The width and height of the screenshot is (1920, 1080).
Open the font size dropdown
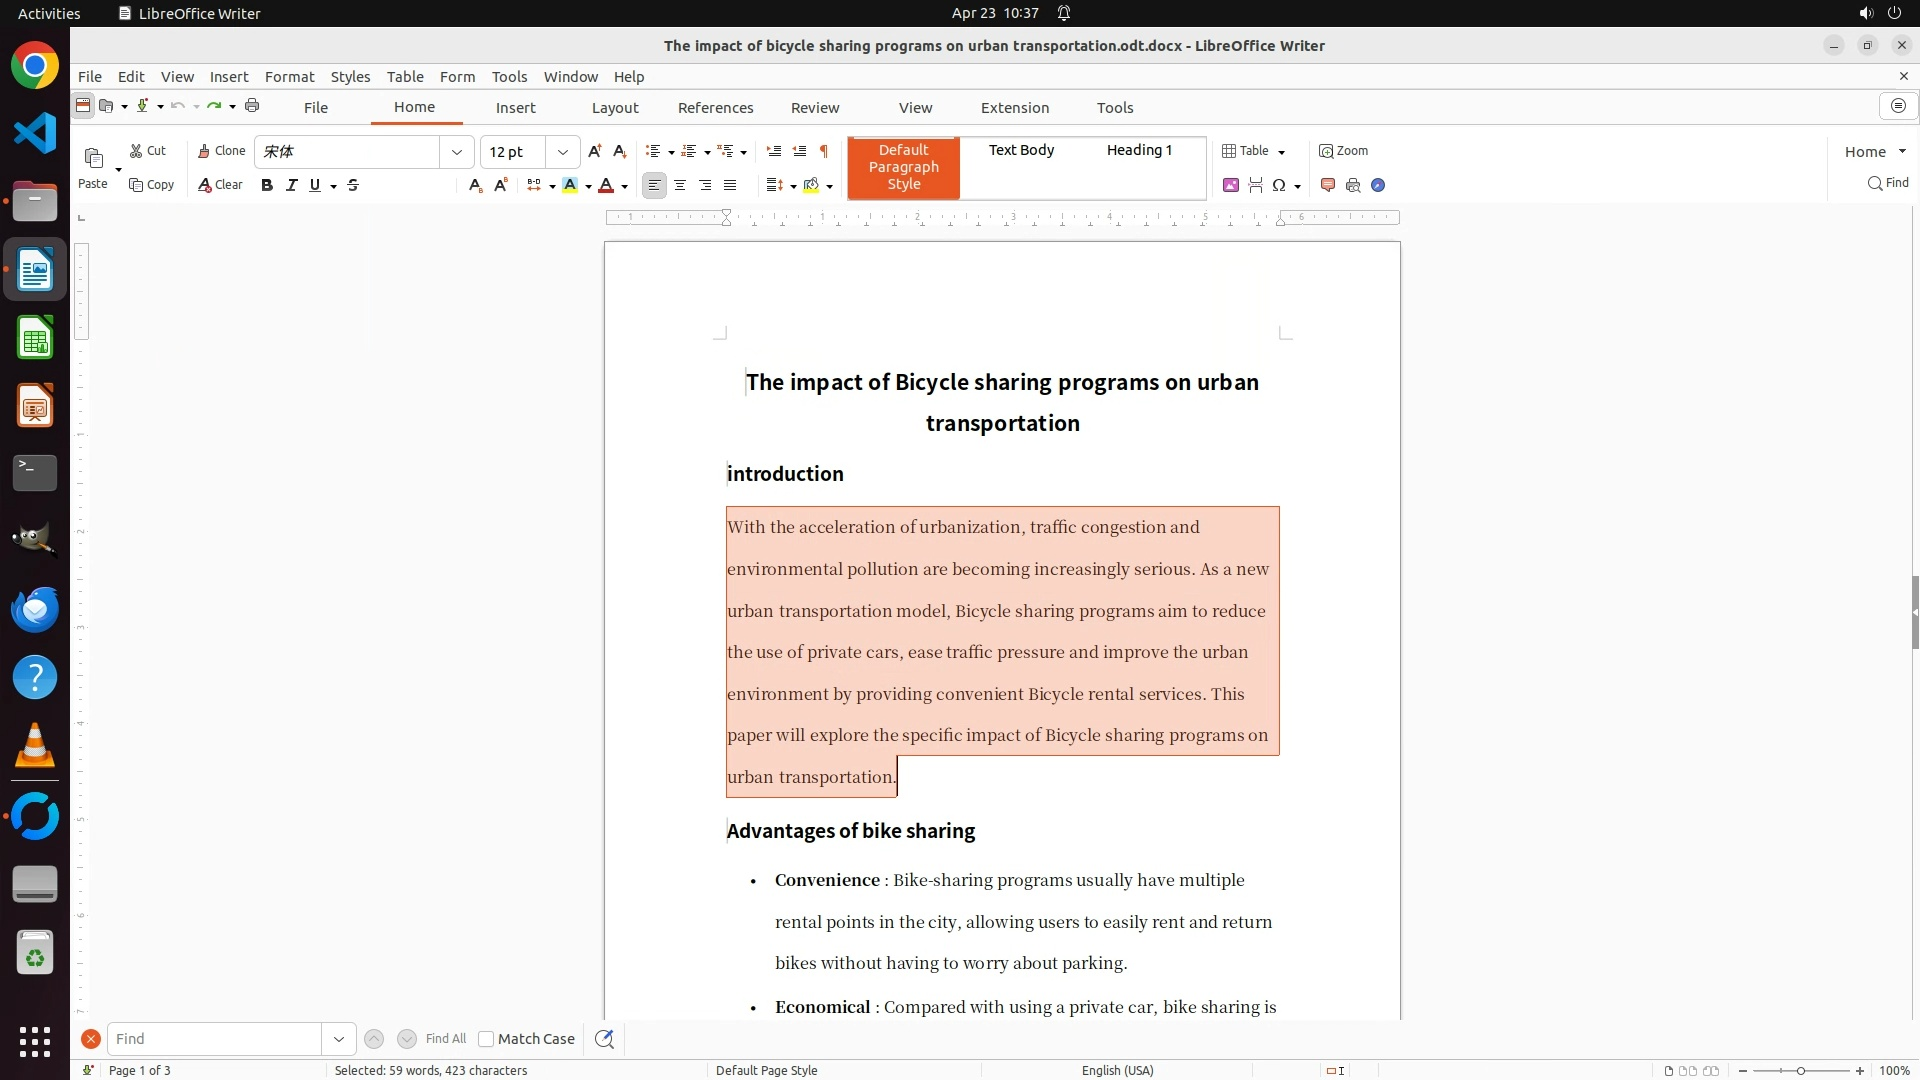point(563,152)
